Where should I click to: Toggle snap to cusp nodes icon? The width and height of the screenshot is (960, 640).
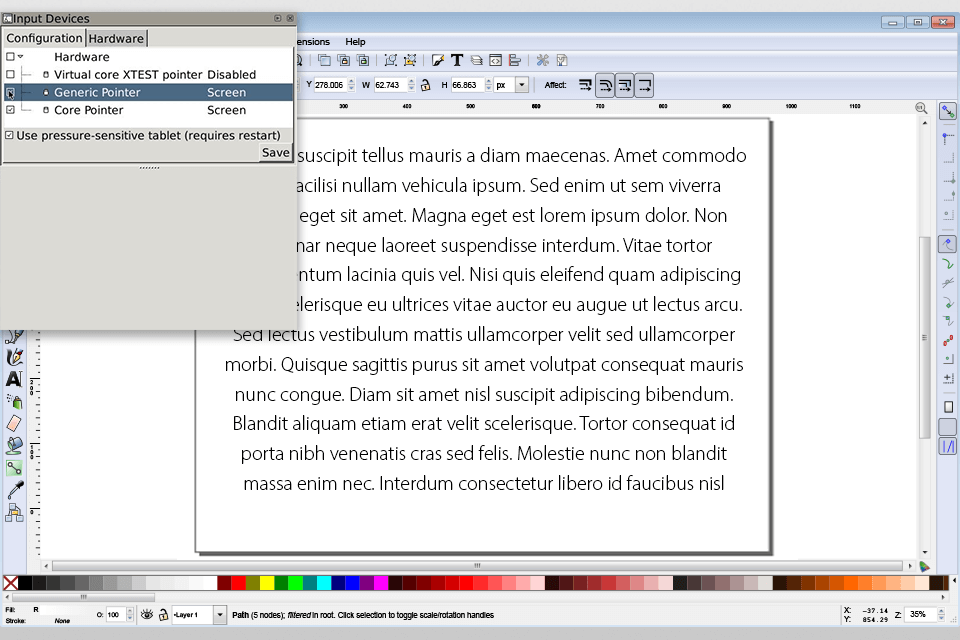pyautogui.click(x=948, y=303)
